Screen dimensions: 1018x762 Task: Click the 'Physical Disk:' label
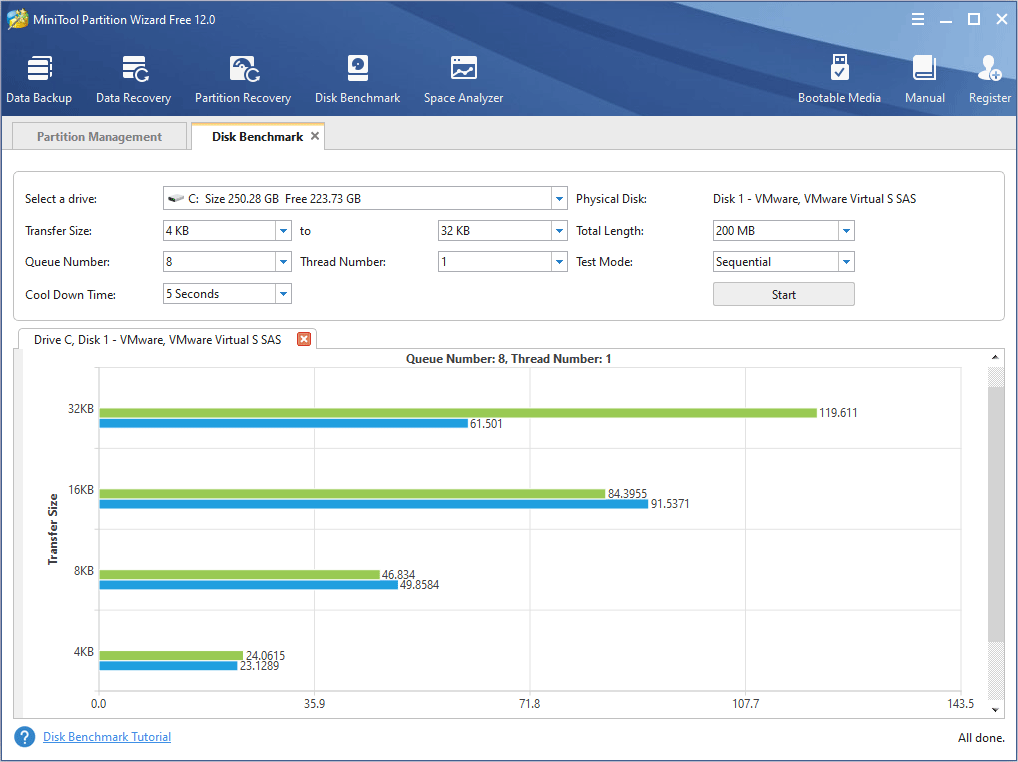[x=612, y=199]
